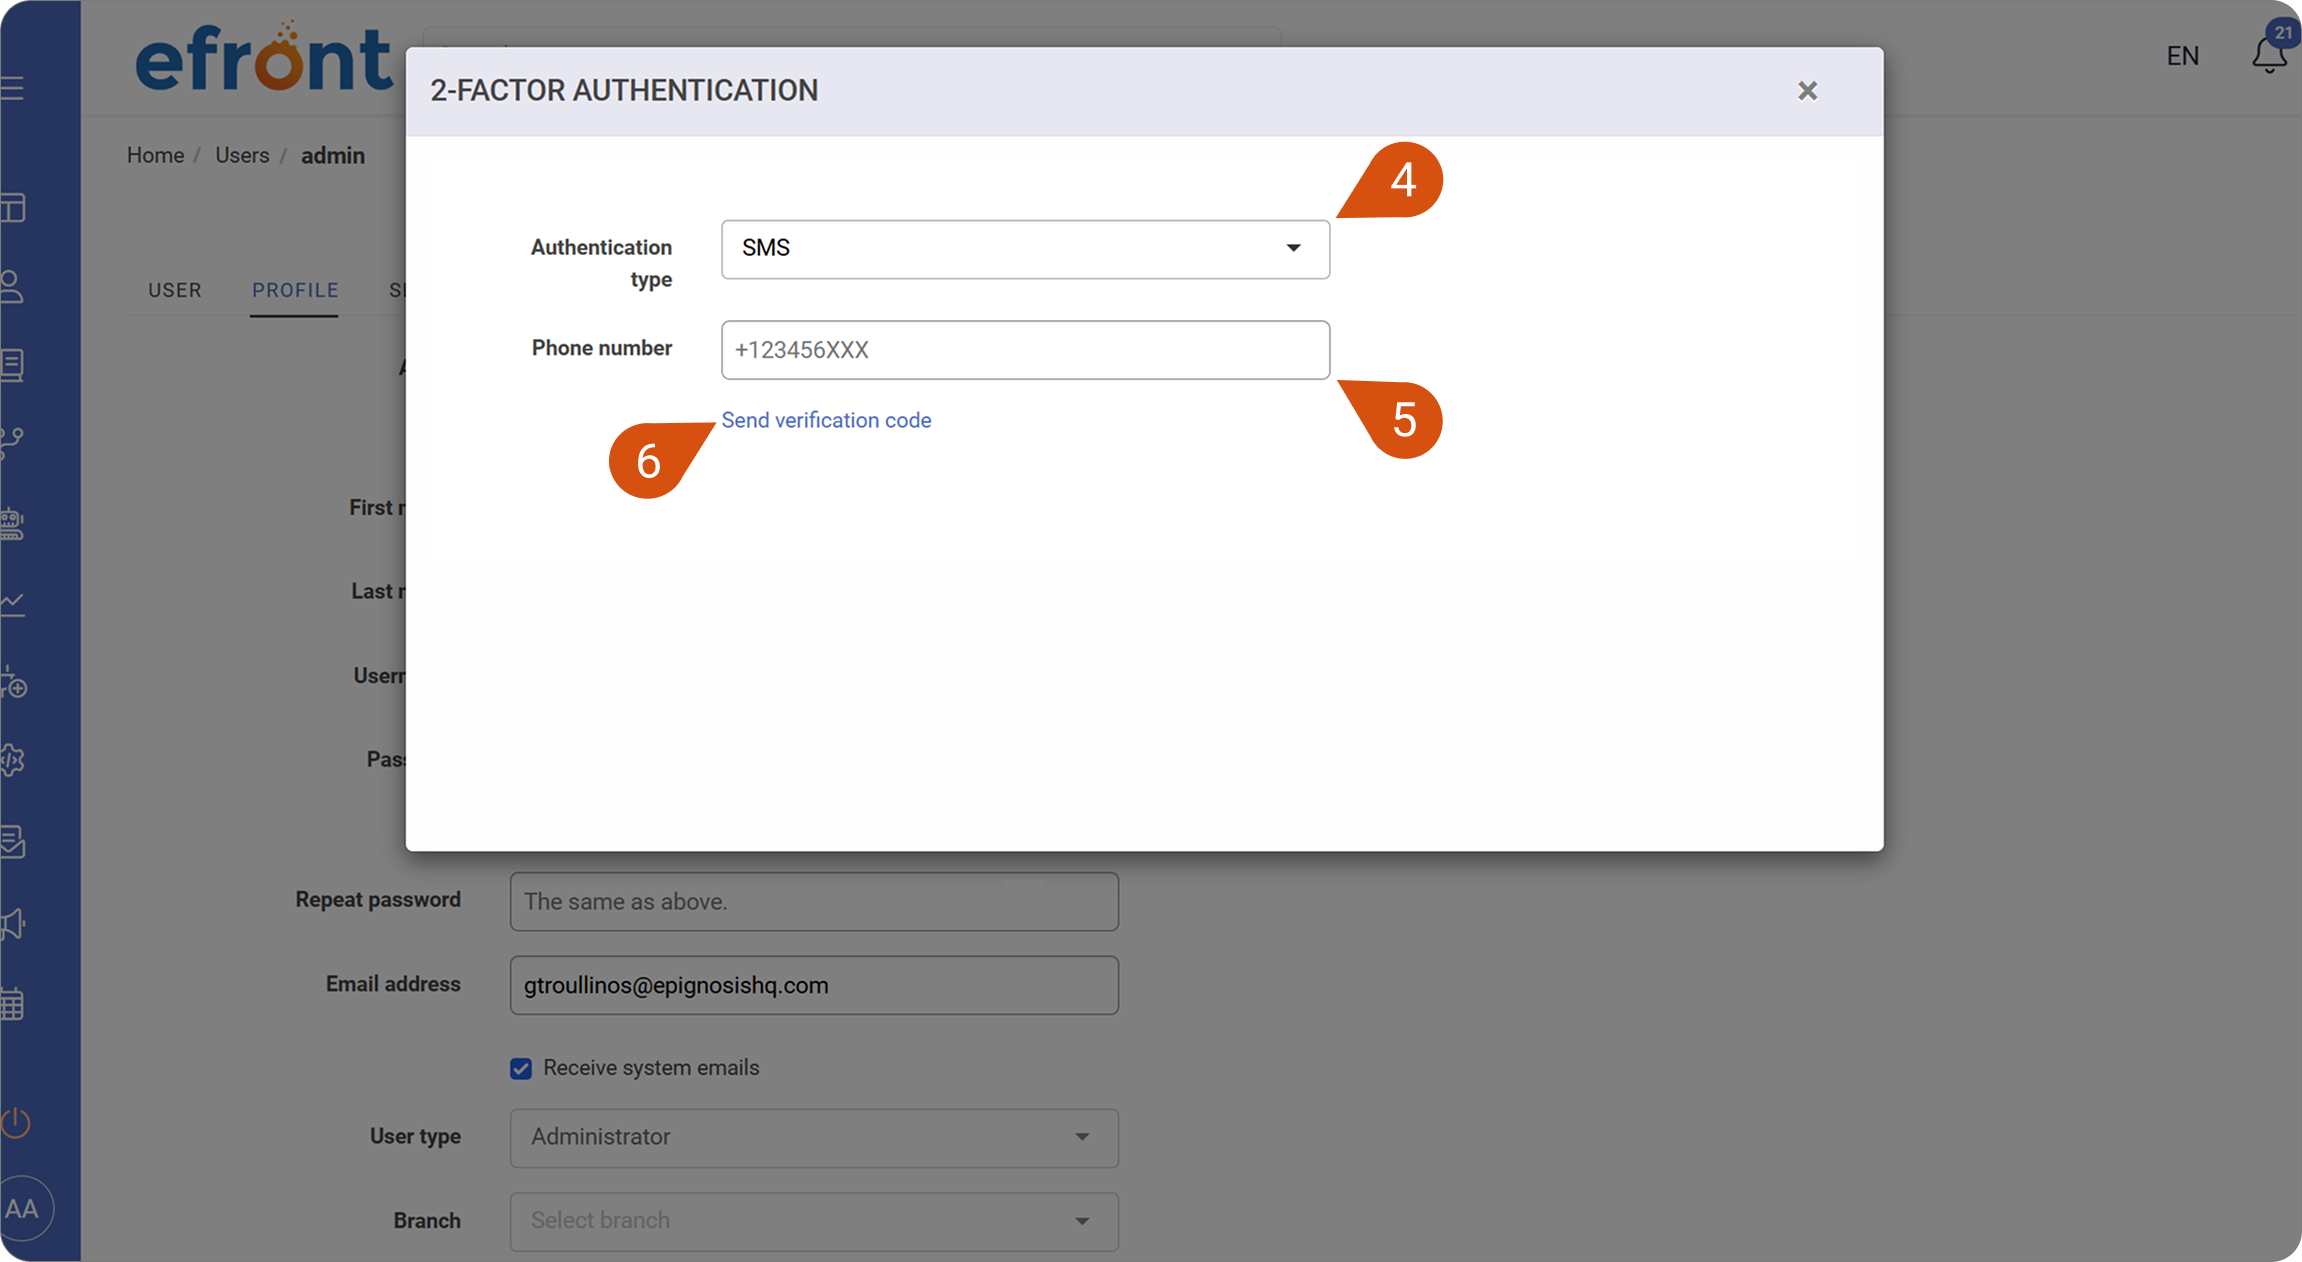Click the Phone number input field
Image resolution: width=2302 pixels, height=1262 pixels.
pos(1025,350)
